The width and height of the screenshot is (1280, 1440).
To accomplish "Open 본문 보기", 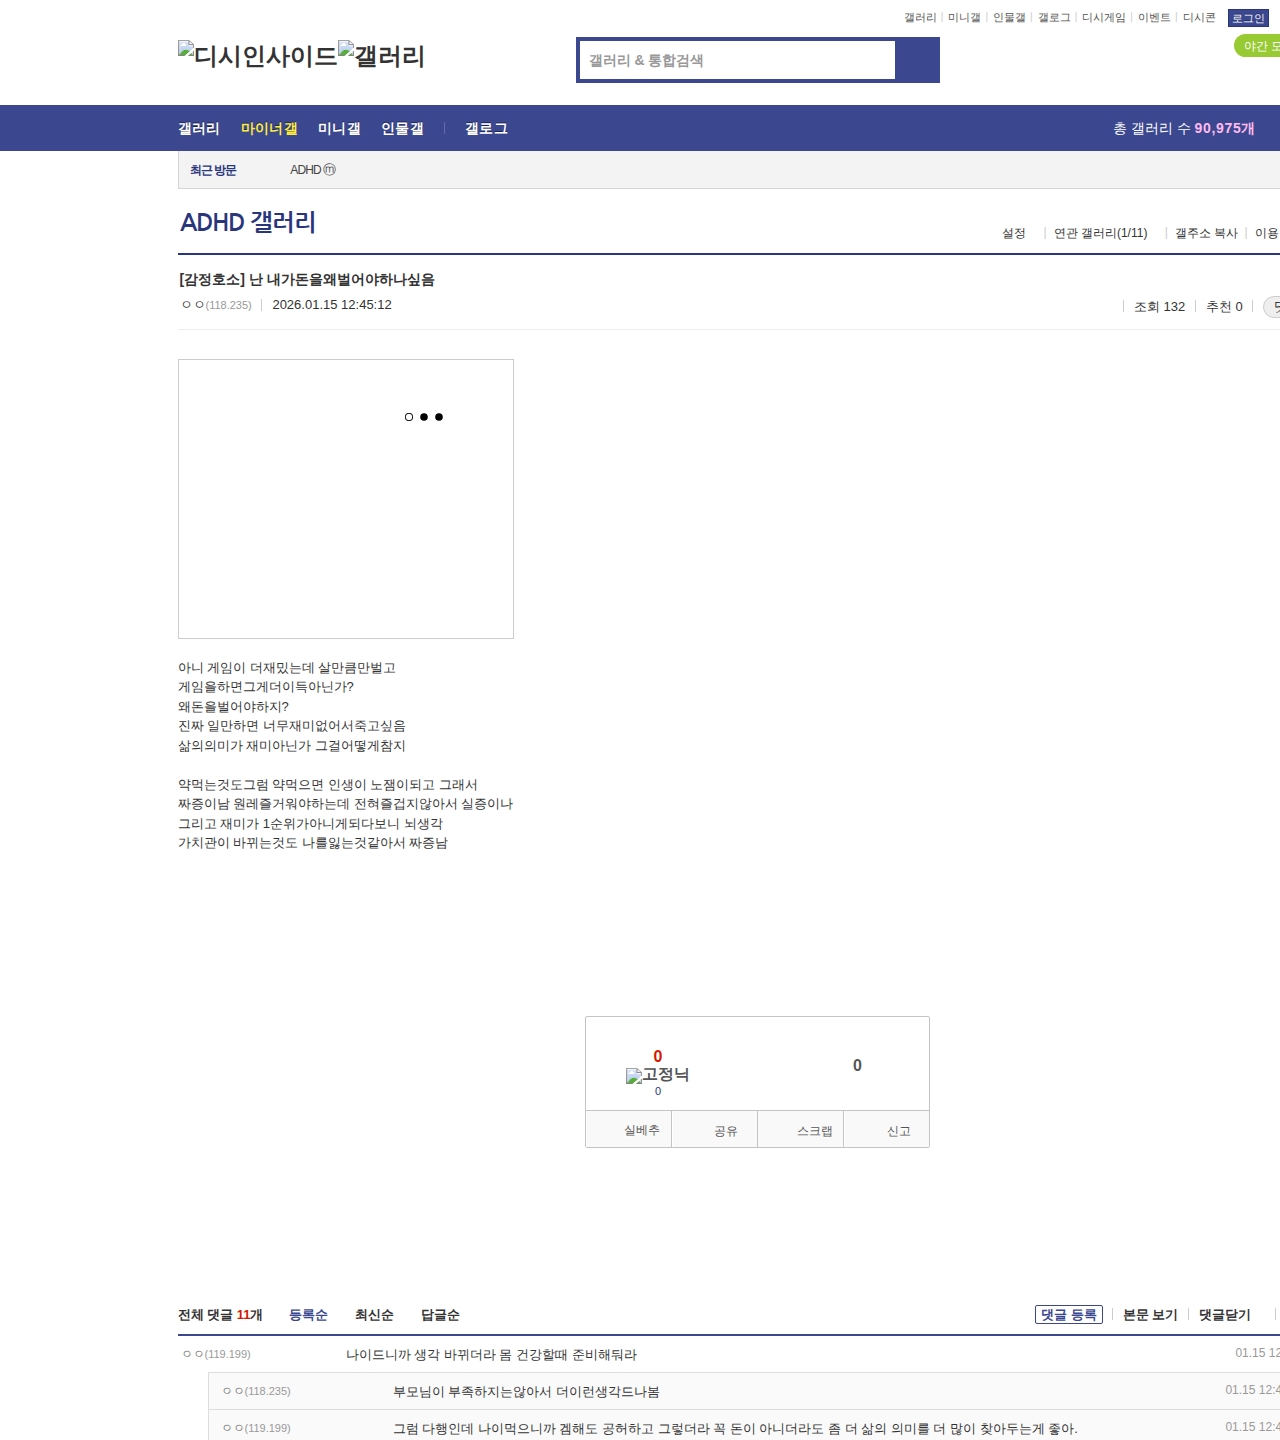I will click(1148, 1315).
